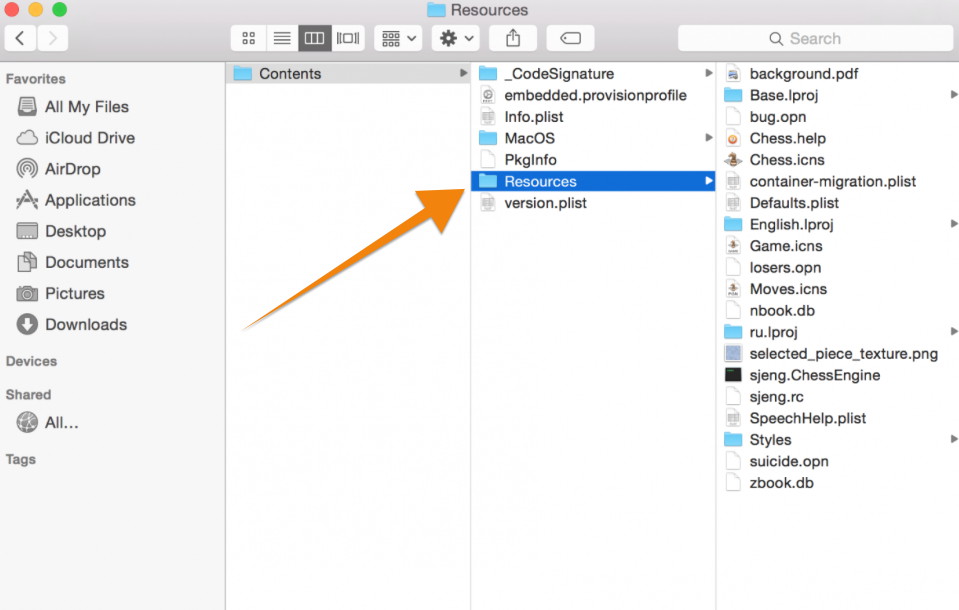Expand the Base.lproj folder arrow

[953, 95]
